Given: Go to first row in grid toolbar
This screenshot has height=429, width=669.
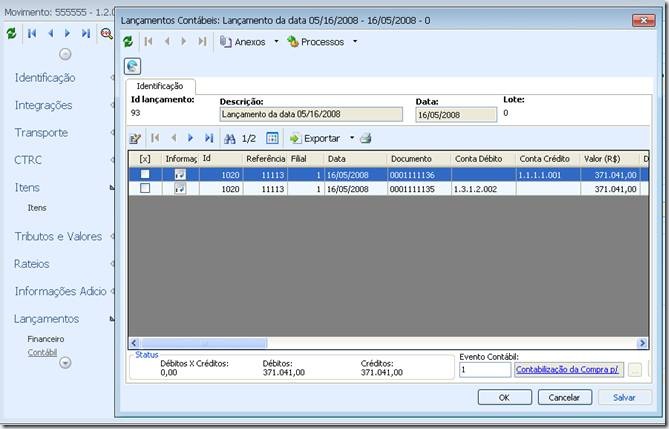Looking at the screenshot, I should (155, 138).
